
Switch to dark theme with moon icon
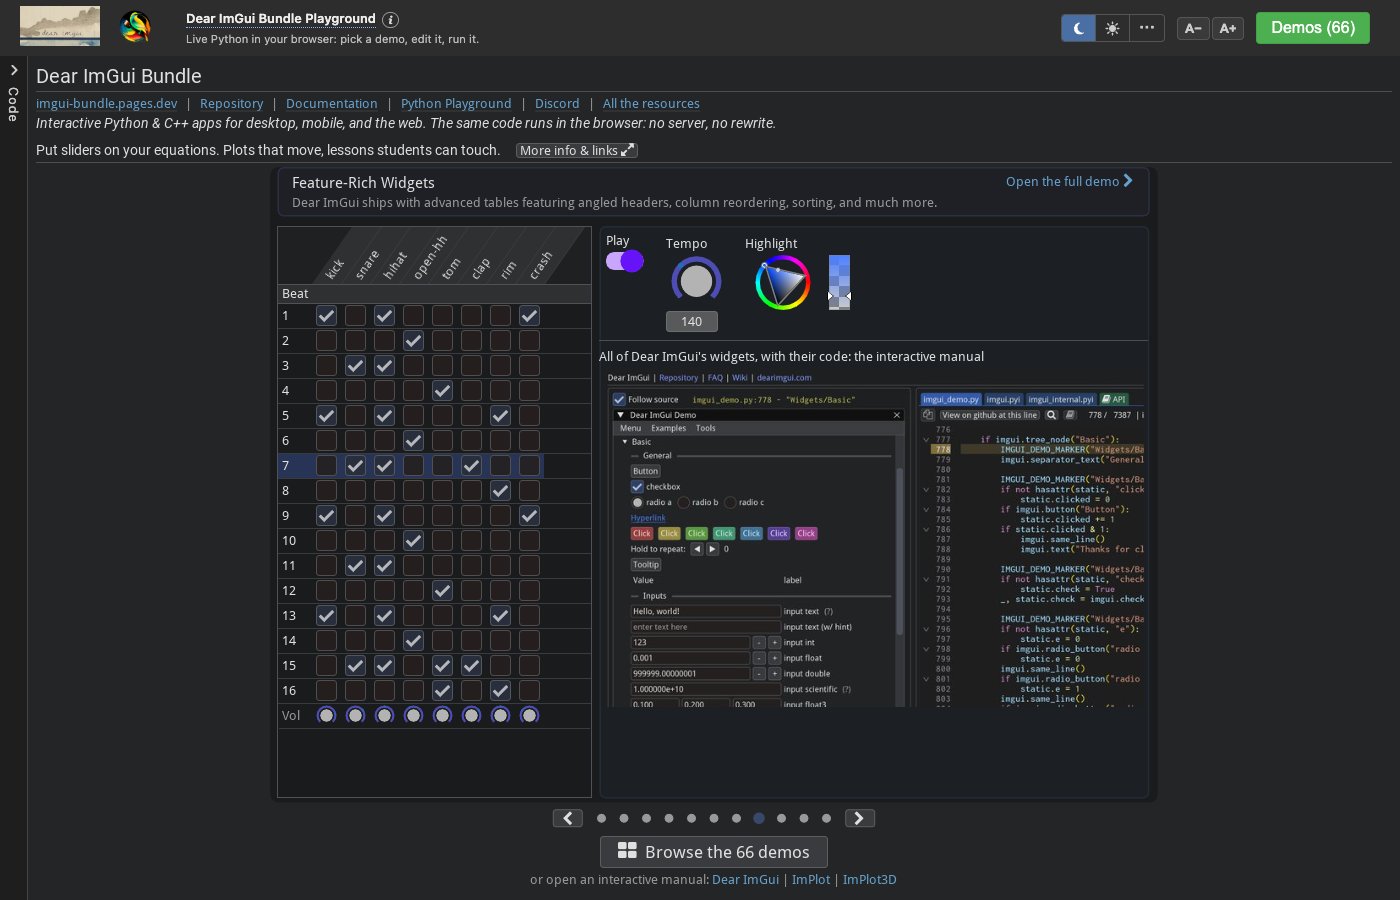(1078, 28)
